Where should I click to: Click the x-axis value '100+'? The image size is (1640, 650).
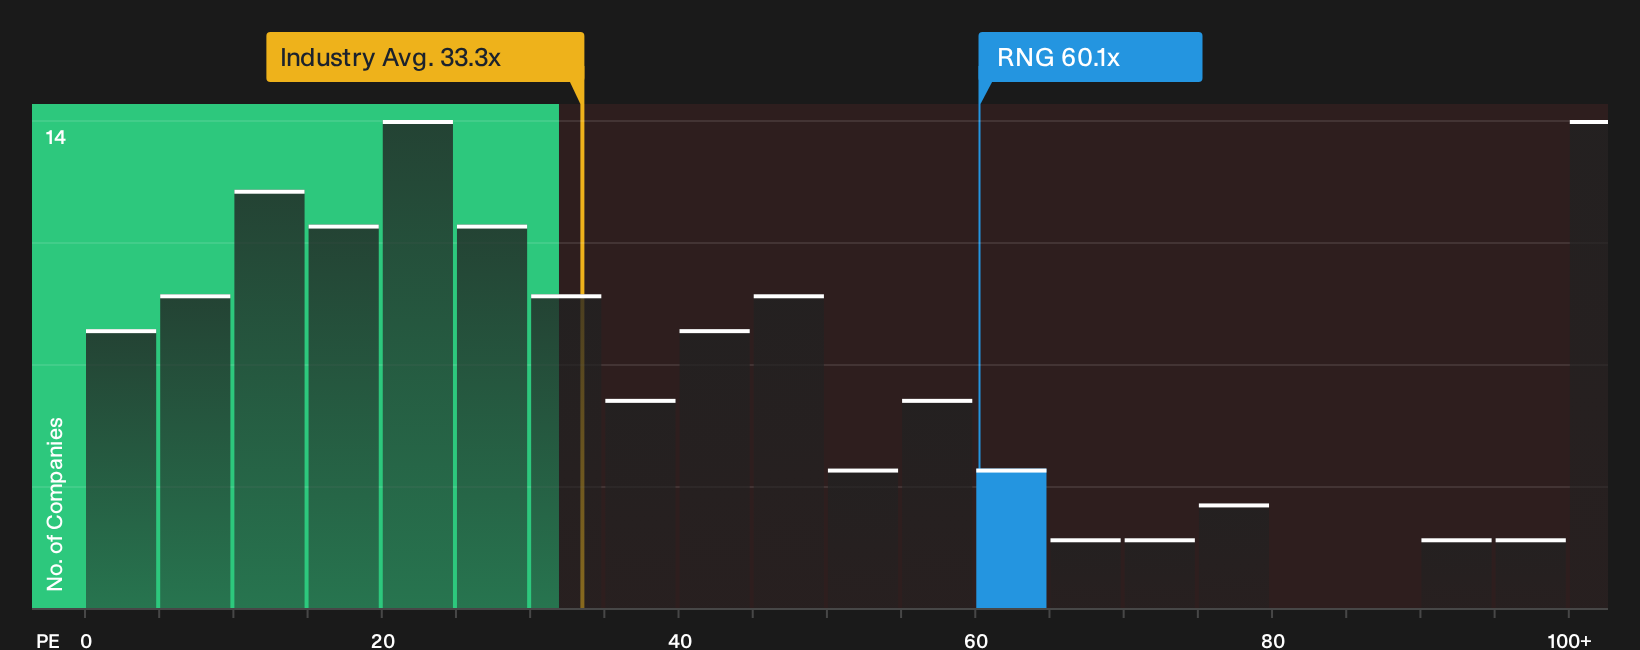tap(1569, 641)
